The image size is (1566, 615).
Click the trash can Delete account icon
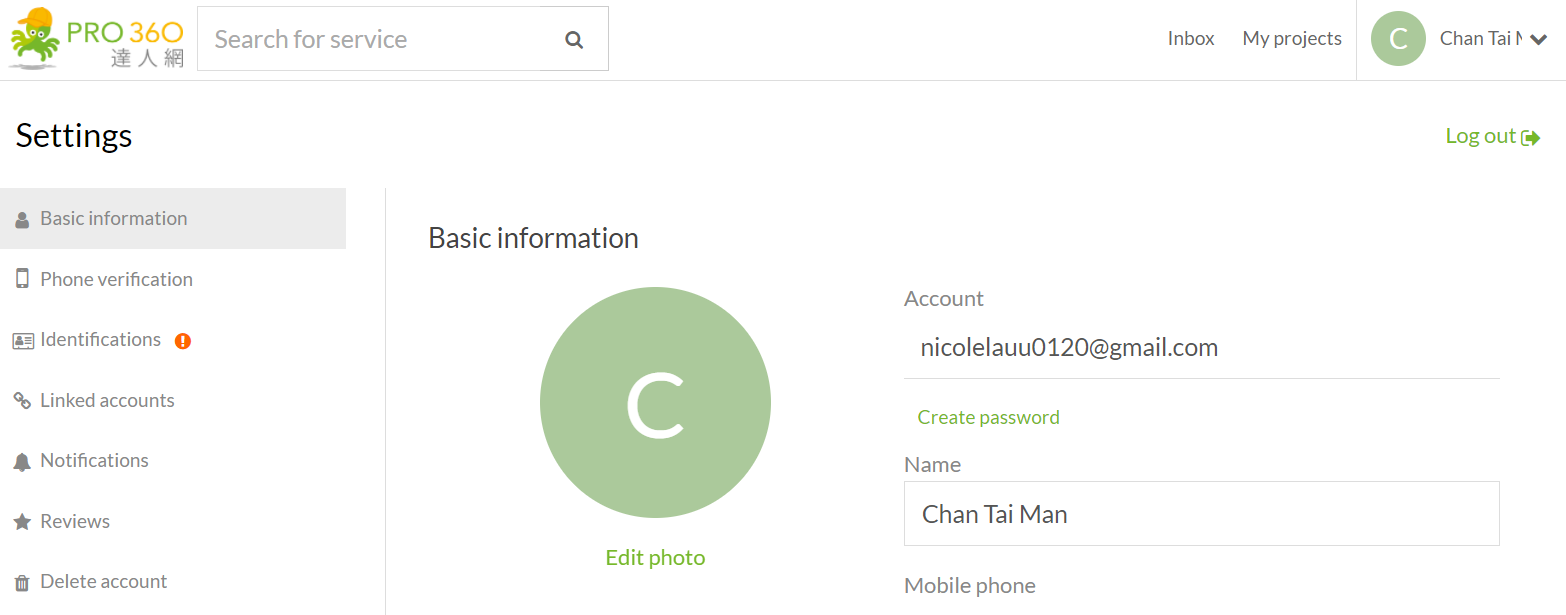point(22,583)
